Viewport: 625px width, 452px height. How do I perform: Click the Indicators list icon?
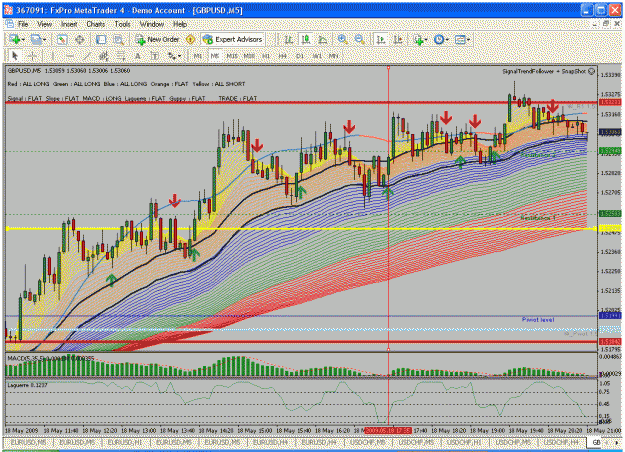coord(418,39)
